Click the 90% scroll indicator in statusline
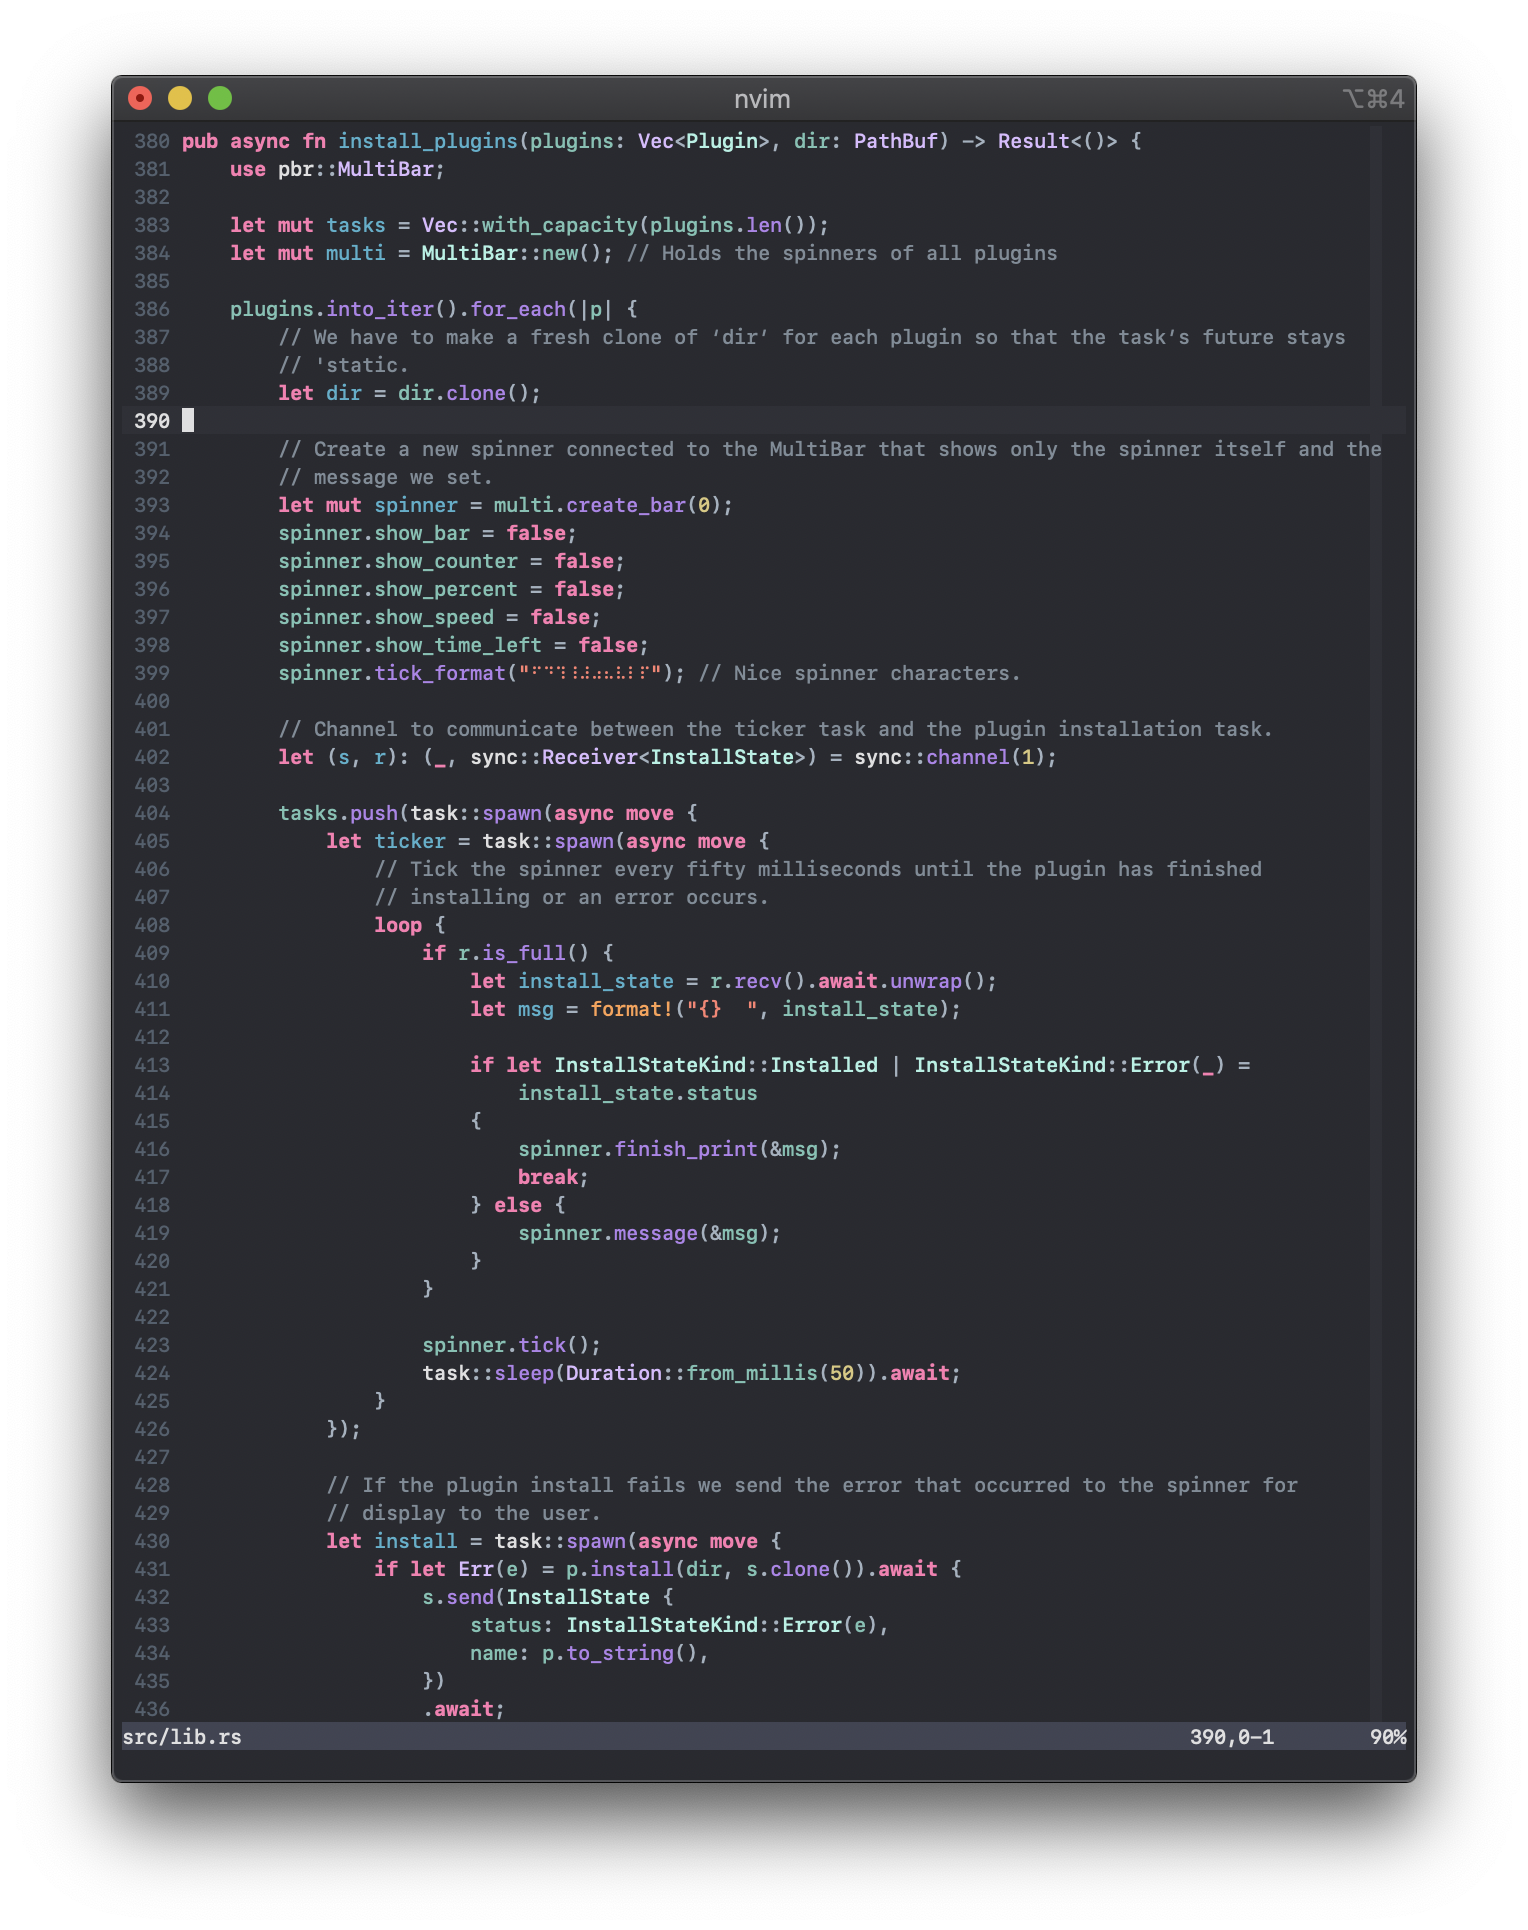 (1388, 1737)
